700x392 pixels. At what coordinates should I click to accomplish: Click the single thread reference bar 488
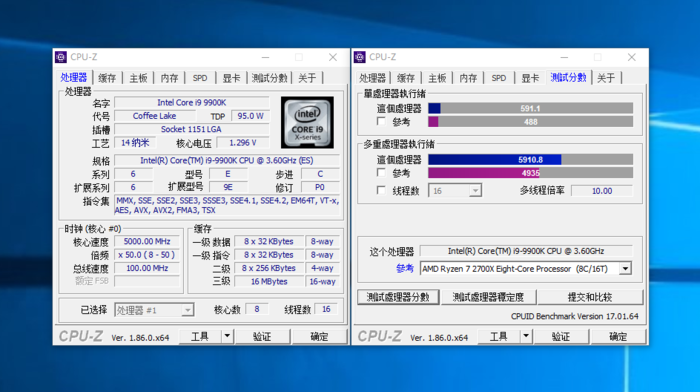tap(530, 121)
